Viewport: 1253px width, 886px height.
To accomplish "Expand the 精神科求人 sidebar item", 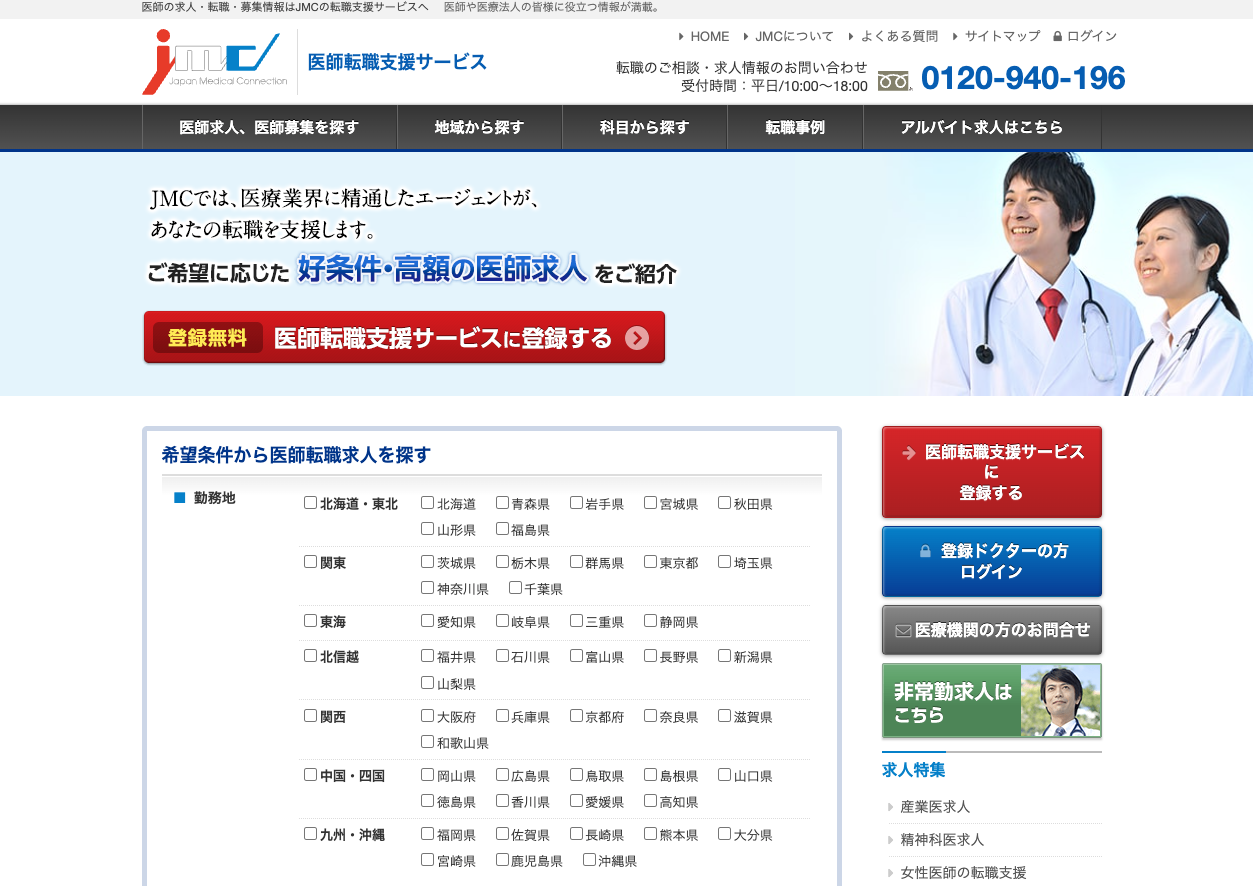I will click(x=942, y=840).
